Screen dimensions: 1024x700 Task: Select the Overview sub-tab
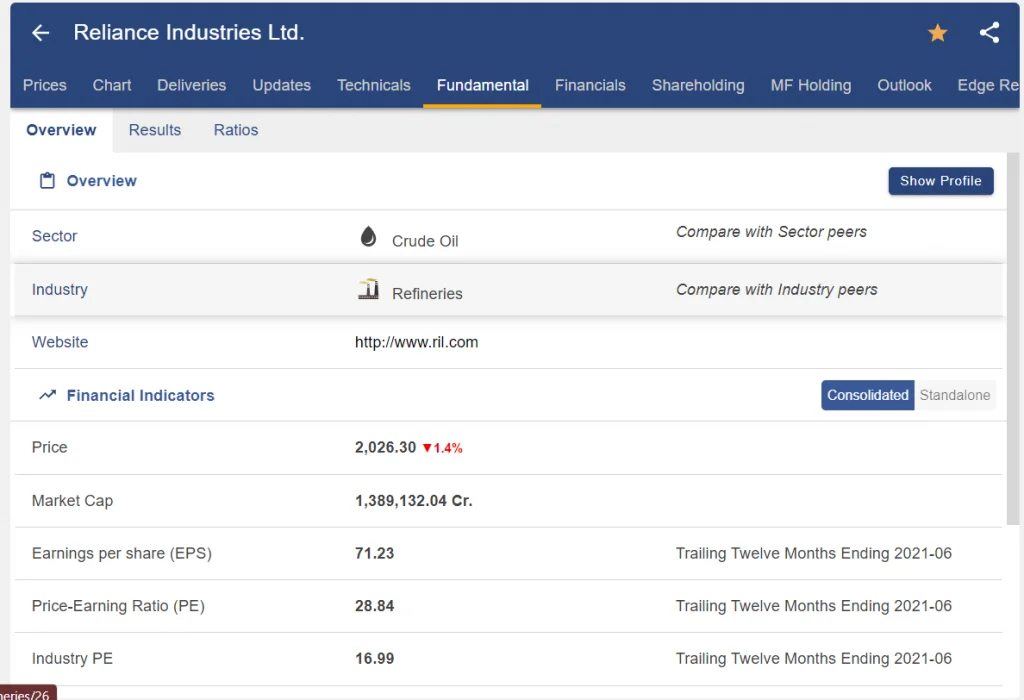tap(61, 130)
